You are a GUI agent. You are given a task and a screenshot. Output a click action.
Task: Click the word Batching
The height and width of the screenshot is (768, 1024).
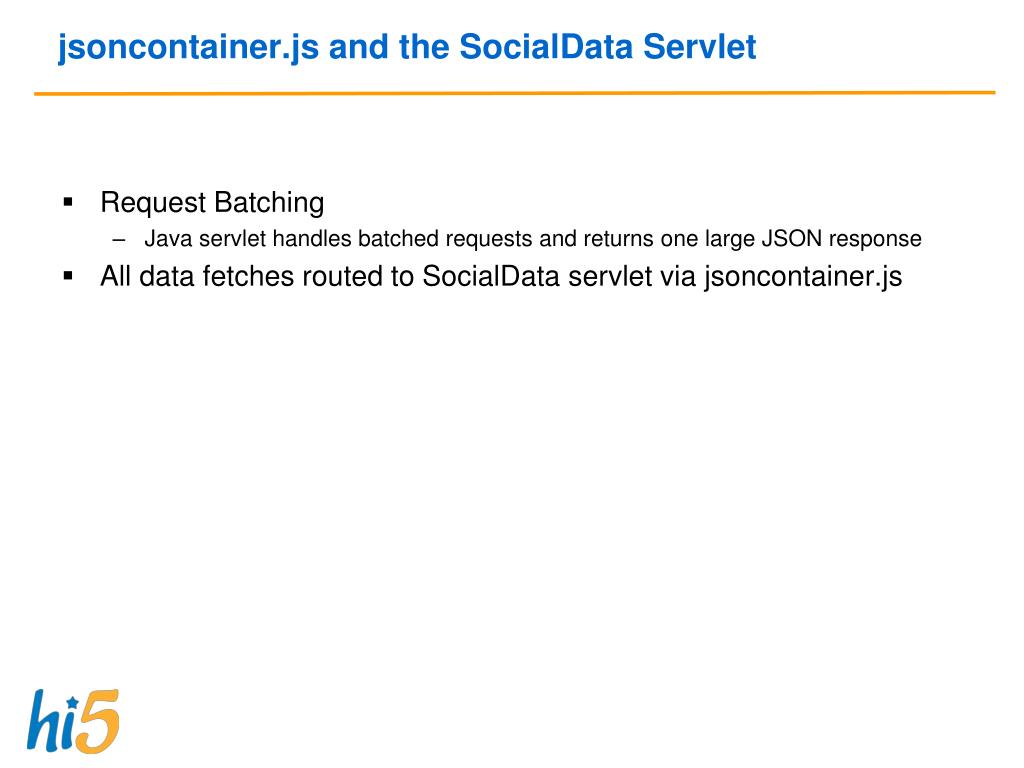tap(268, 203)
